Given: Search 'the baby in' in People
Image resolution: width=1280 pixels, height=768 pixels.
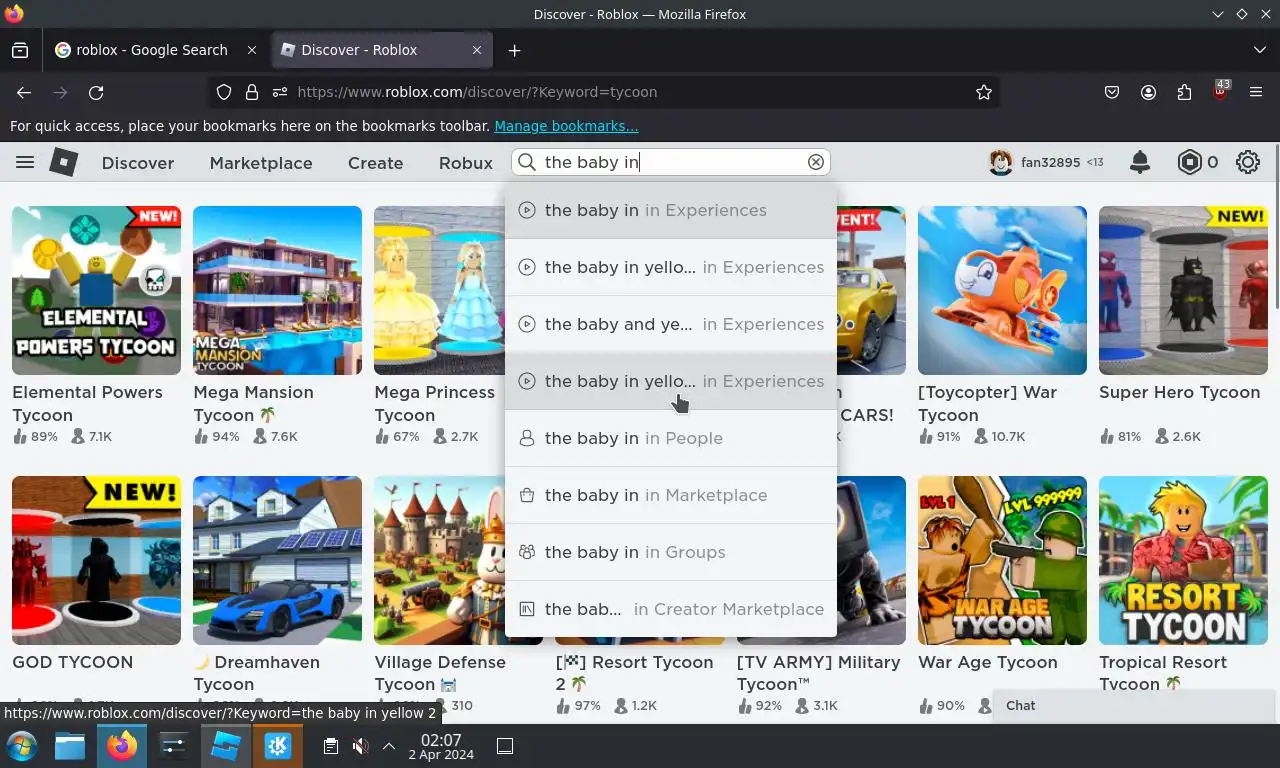Looking at the screenshot, I should tap(671, 438).
